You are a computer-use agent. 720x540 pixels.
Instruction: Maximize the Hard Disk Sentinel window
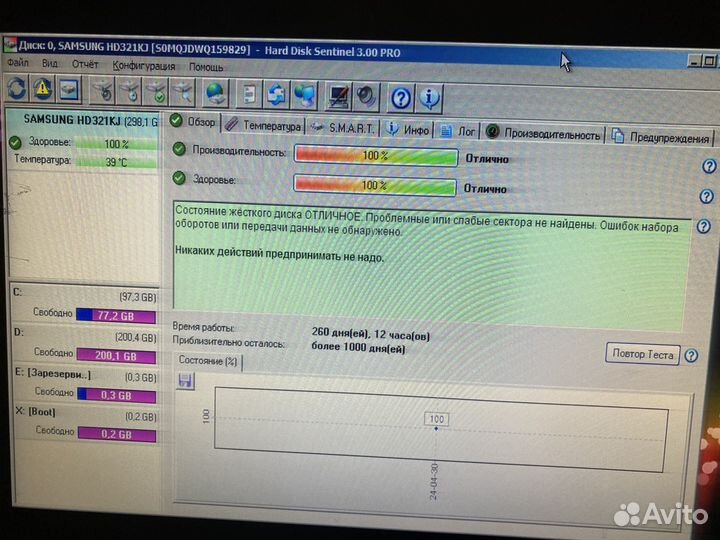[709, 61]
